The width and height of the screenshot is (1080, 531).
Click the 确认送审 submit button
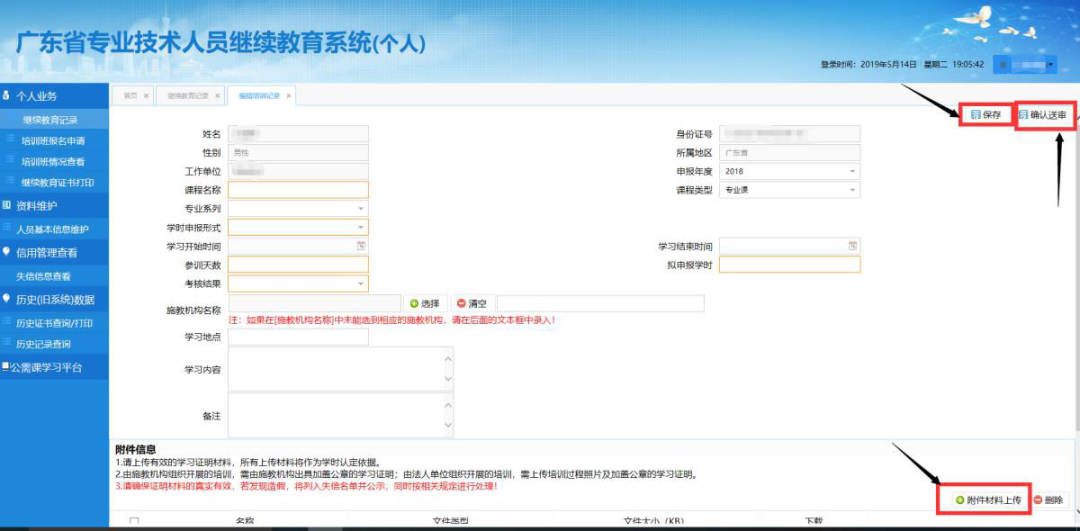(x=1043, y=115)
